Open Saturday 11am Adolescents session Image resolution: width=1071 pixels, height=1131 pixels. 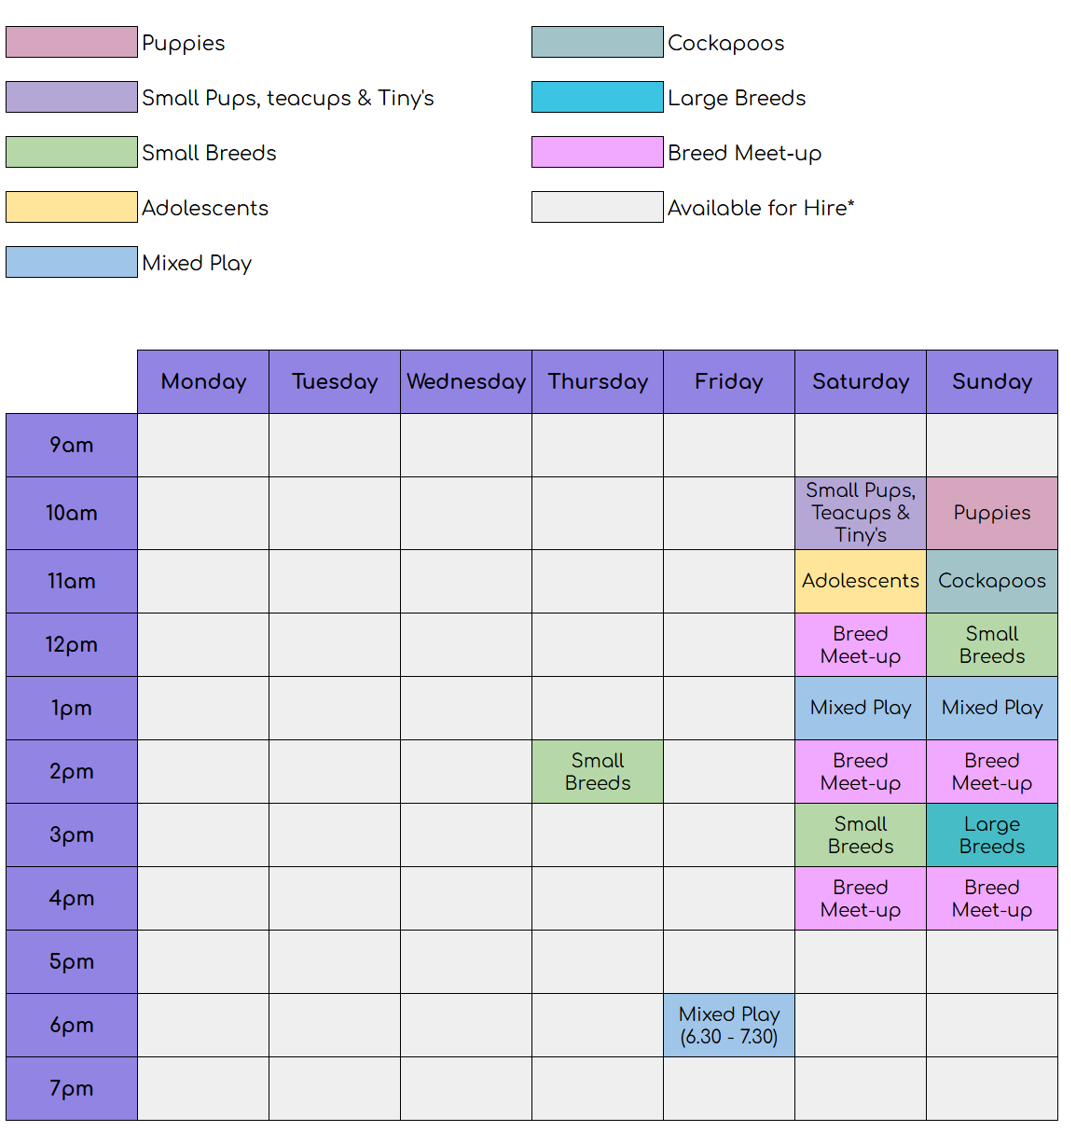[x=860, y=581]
